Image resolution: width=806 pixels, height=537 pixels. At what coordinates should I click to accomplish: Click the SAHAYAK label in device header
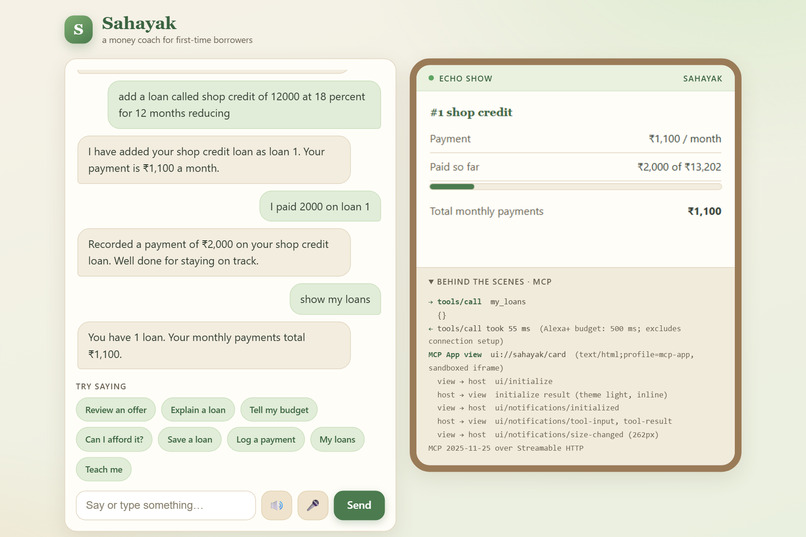click(702, 79)
